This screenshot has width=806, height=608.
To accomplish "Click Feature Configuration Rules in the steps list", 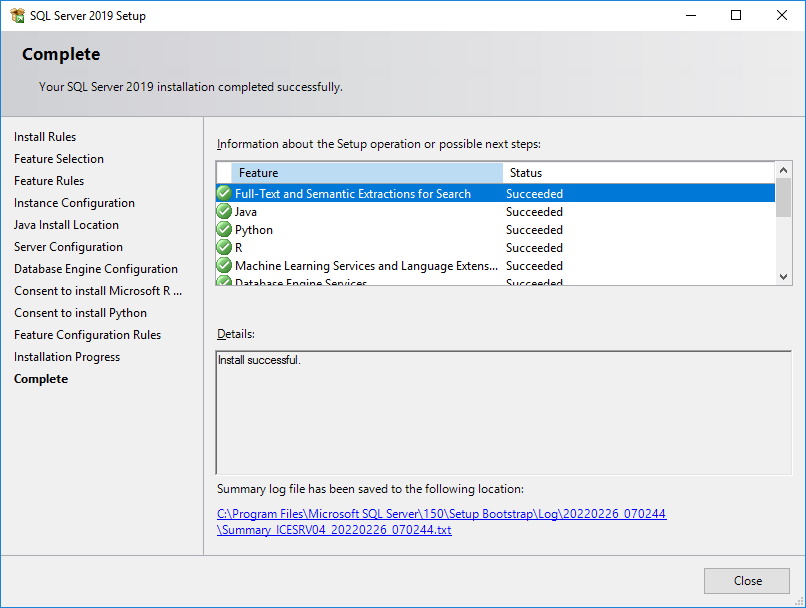I will point(87,335).
